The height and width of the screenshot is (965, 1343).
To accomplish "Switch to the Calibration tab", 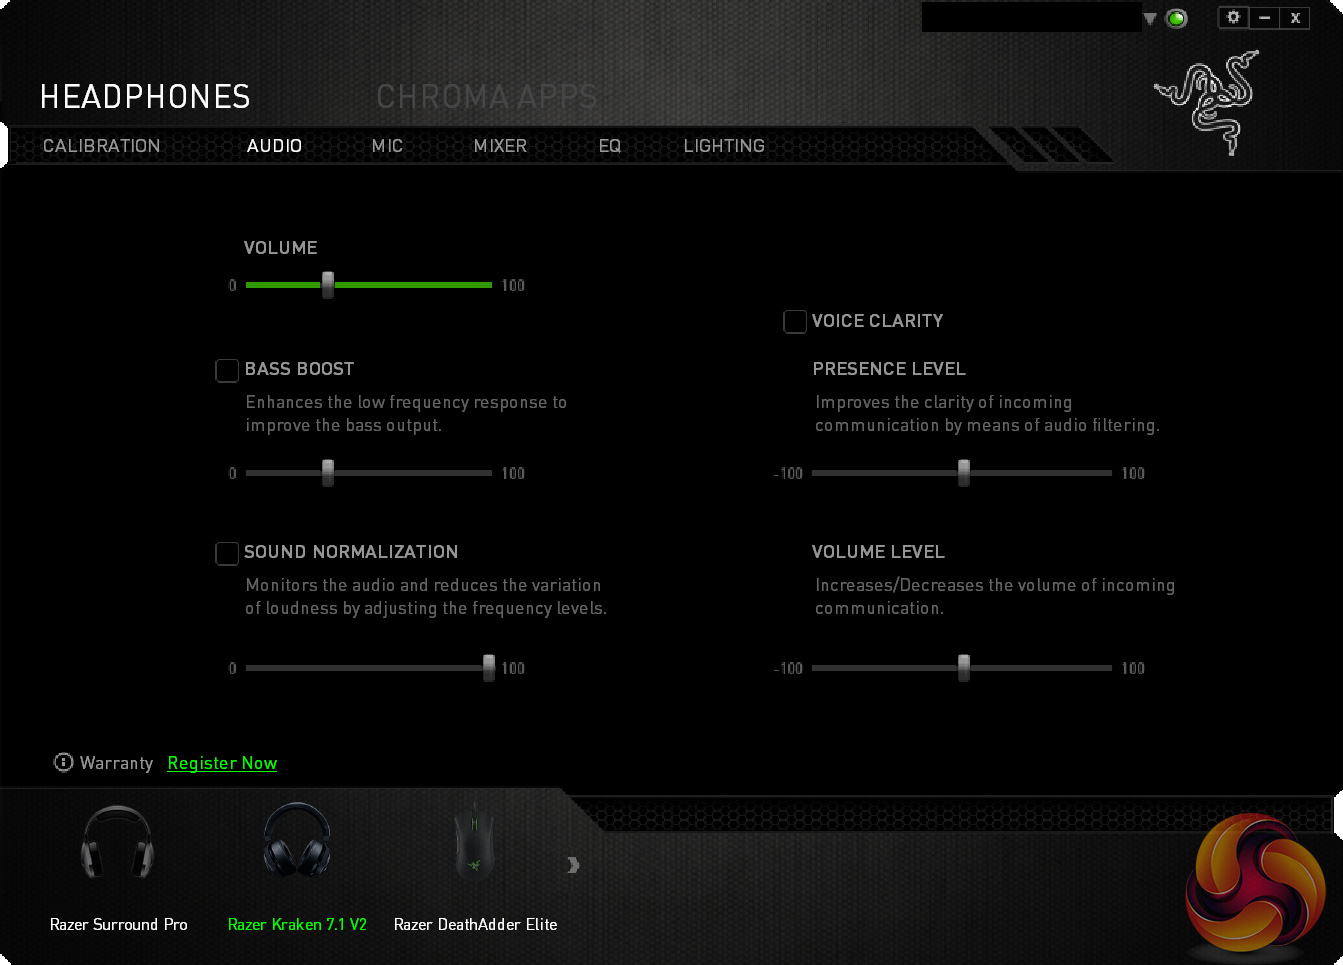I will (x=101, y=146).
